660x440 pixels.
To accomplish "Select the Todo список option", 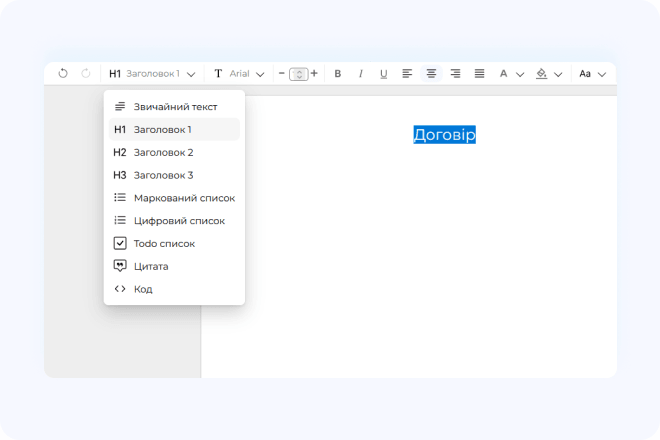I will coord(164,243).
